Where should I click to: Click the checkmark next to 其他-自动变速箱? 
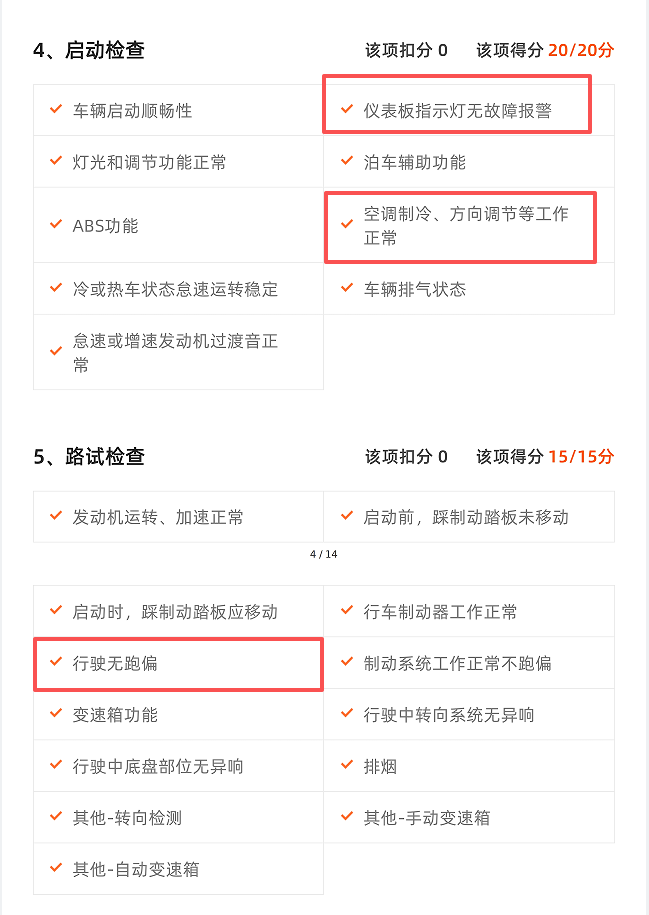pos(56,868)
